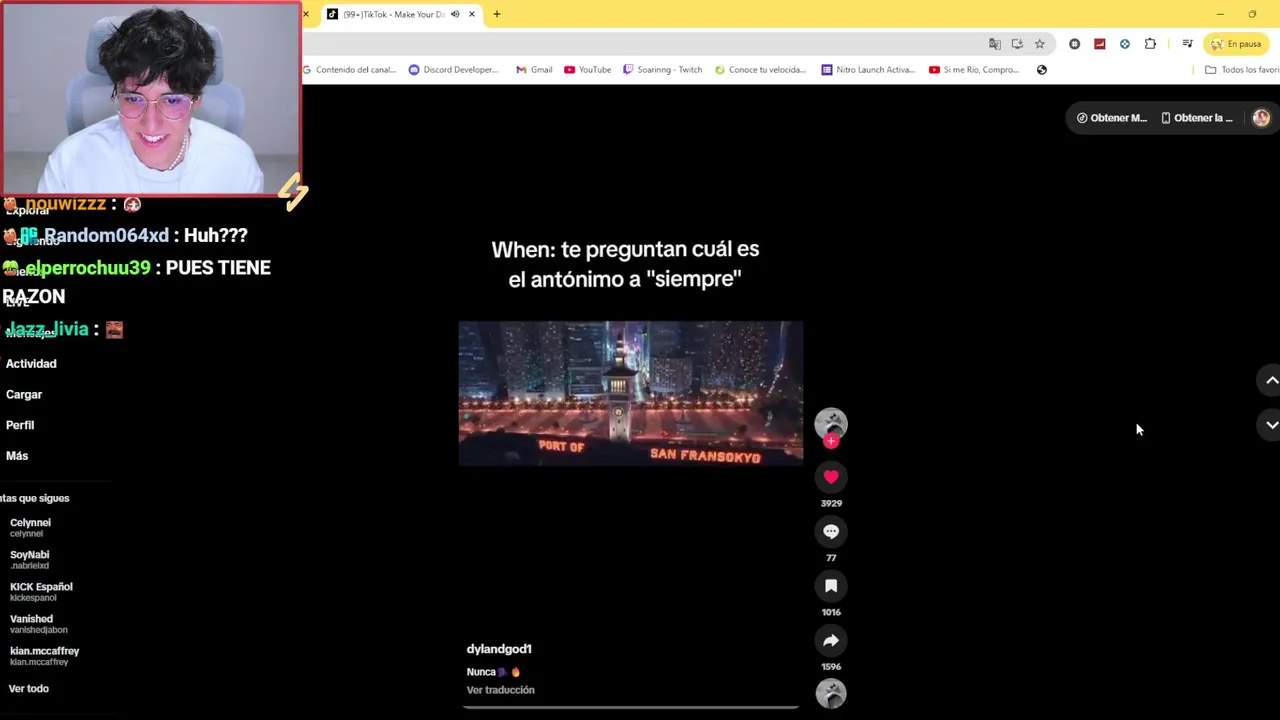This screenshot has width=1280, height=720.
Task: Pause the San Fransokyo video frame
Action: (630, 393)
